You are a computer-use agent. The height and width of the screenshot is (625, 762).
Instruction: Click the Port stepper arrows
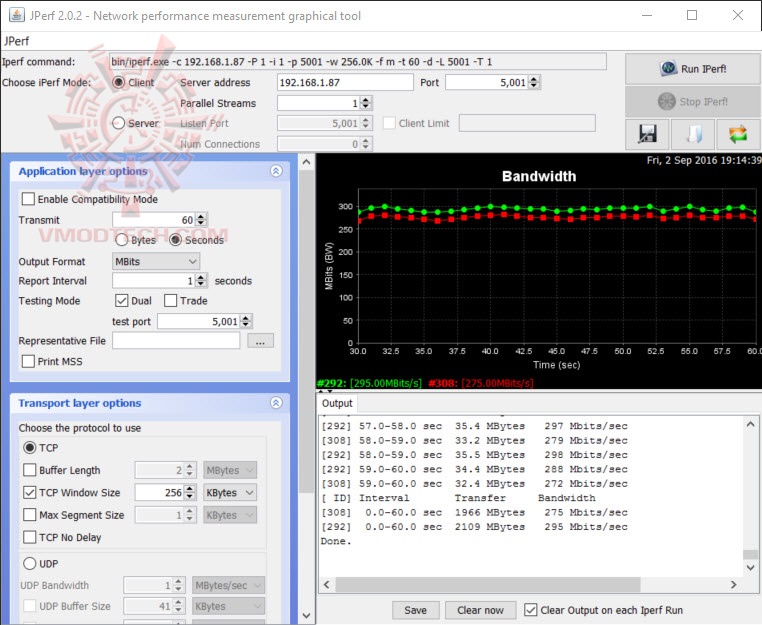534,83
